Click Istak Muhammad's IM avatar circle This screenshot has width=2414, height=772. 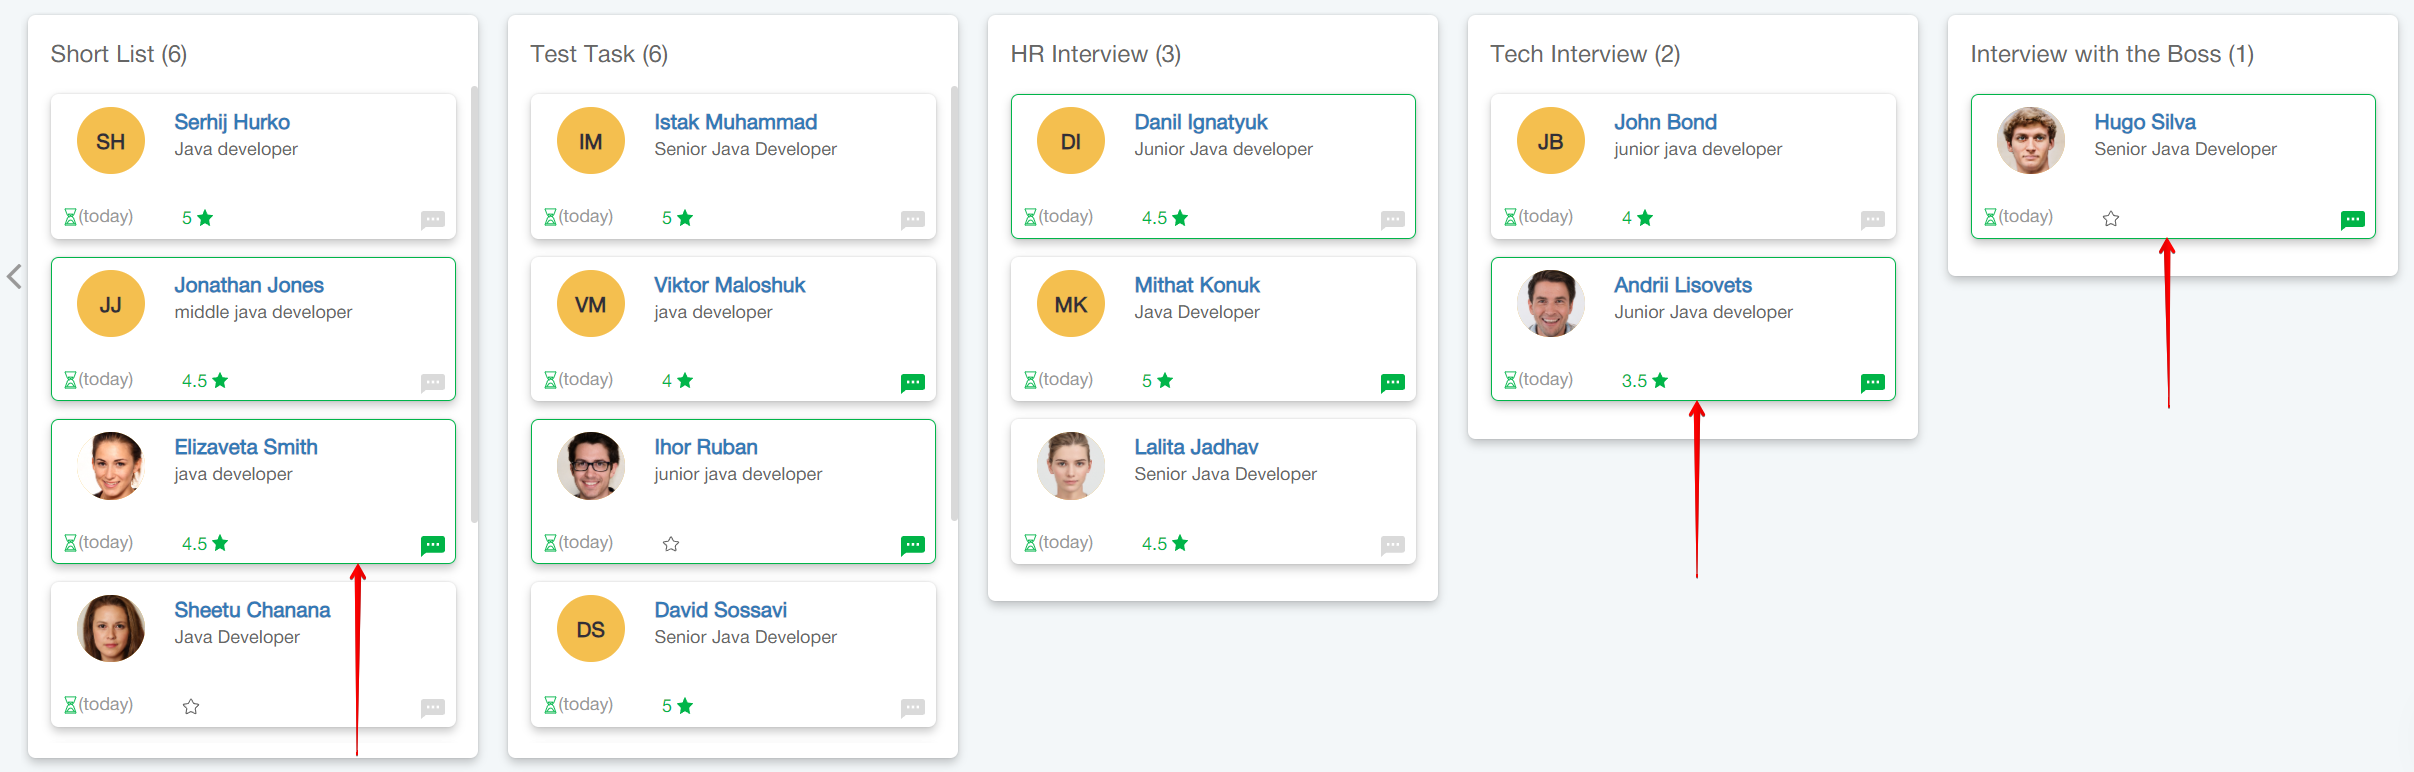click(x=591, y=141)
